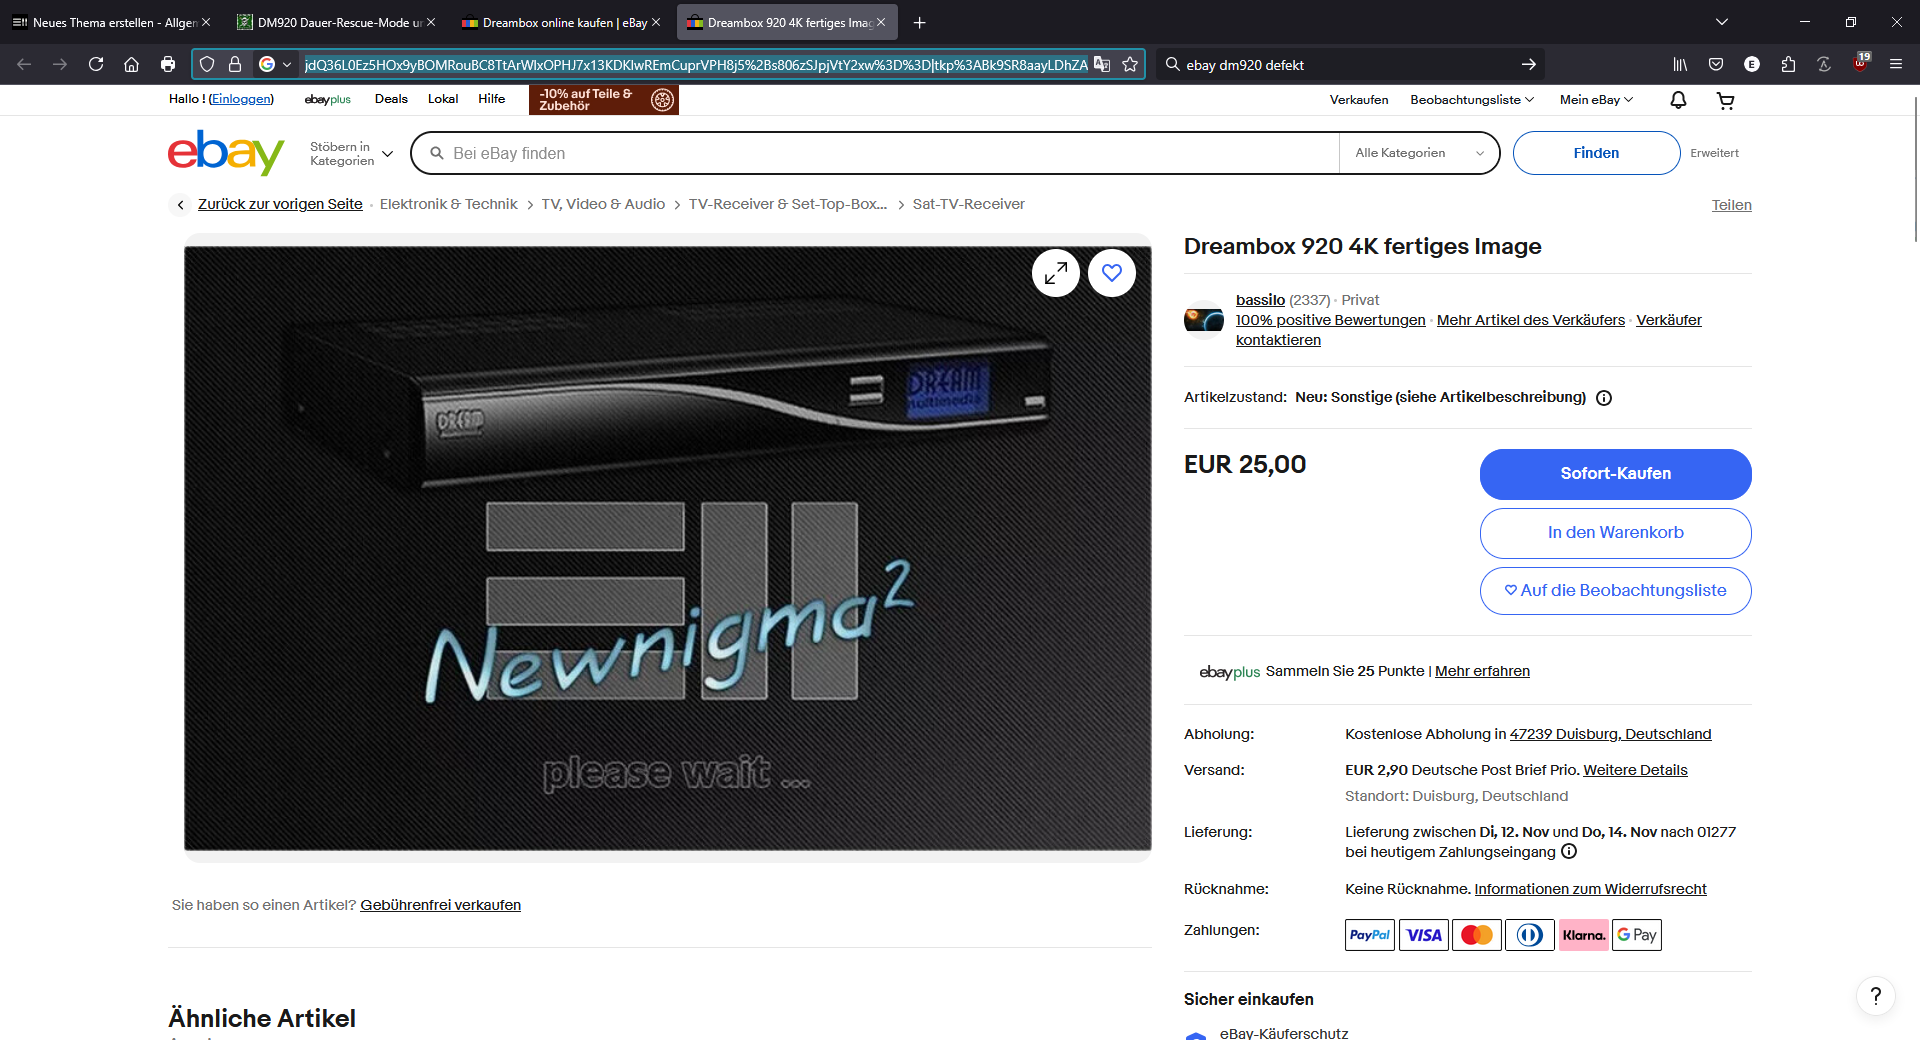Screen dimensions: 1920x1040
Task: Open Alle Kategorien dropdown
Action: tap(1419, 153)
